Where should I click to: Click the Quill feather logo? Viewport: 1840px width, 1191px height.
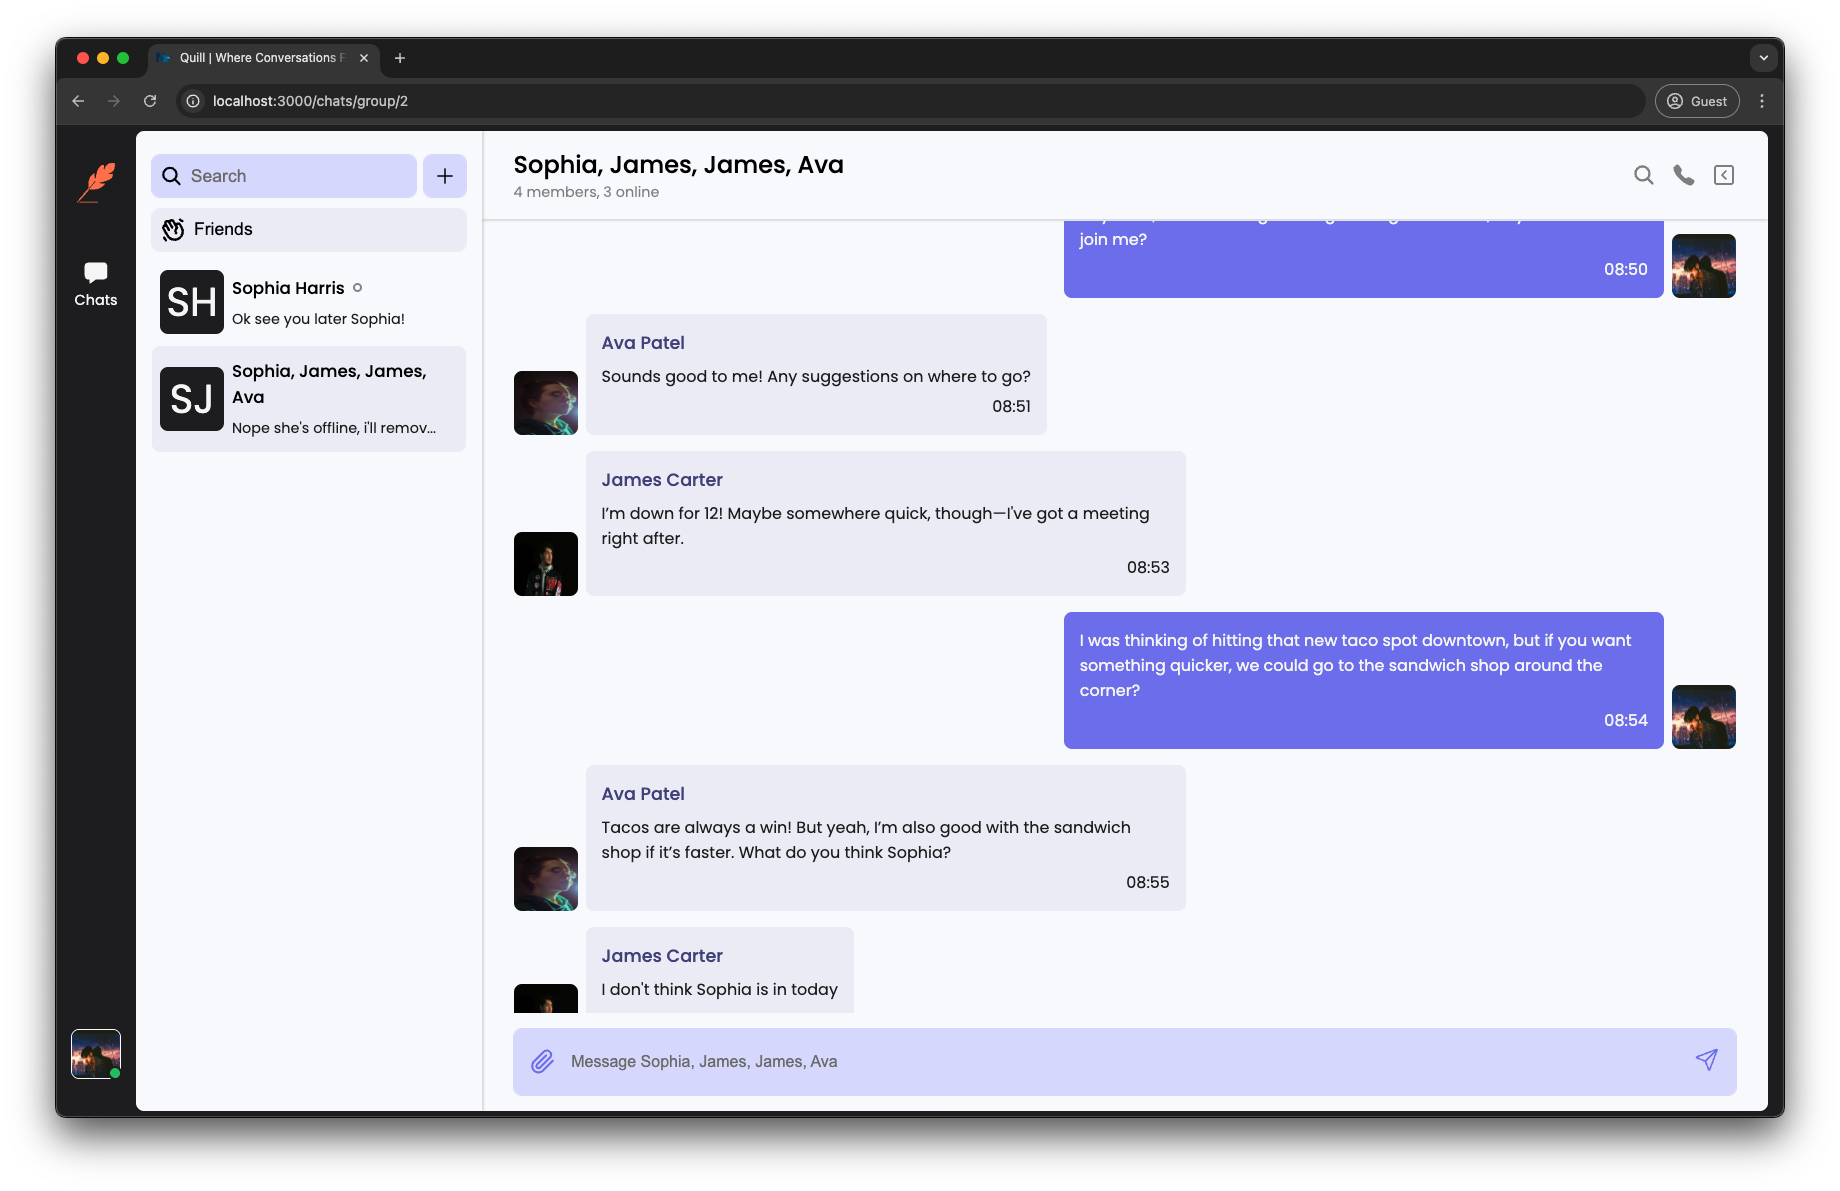97,182
